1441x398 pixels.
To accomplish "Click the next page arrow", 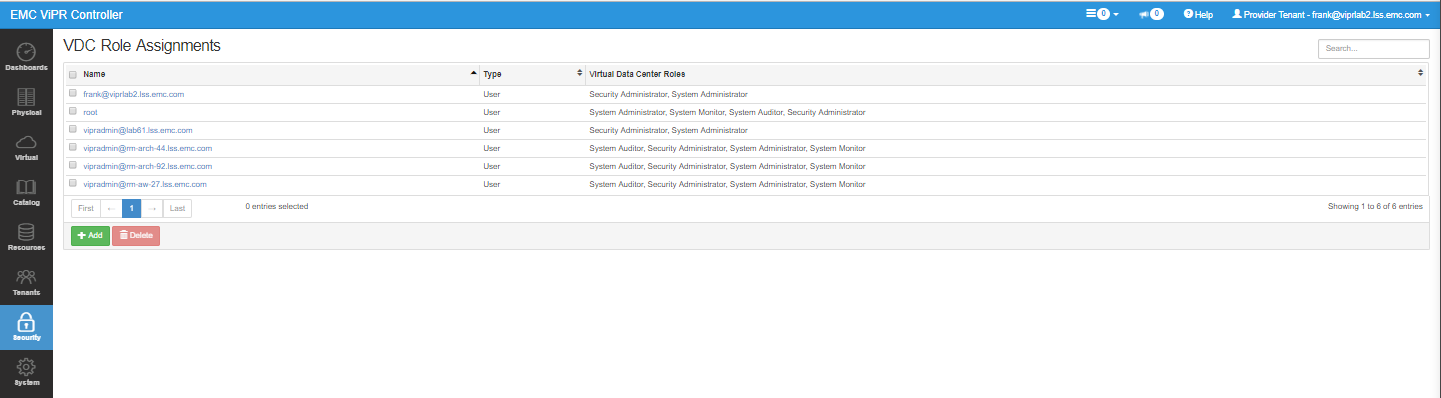I will pos(152,208).
